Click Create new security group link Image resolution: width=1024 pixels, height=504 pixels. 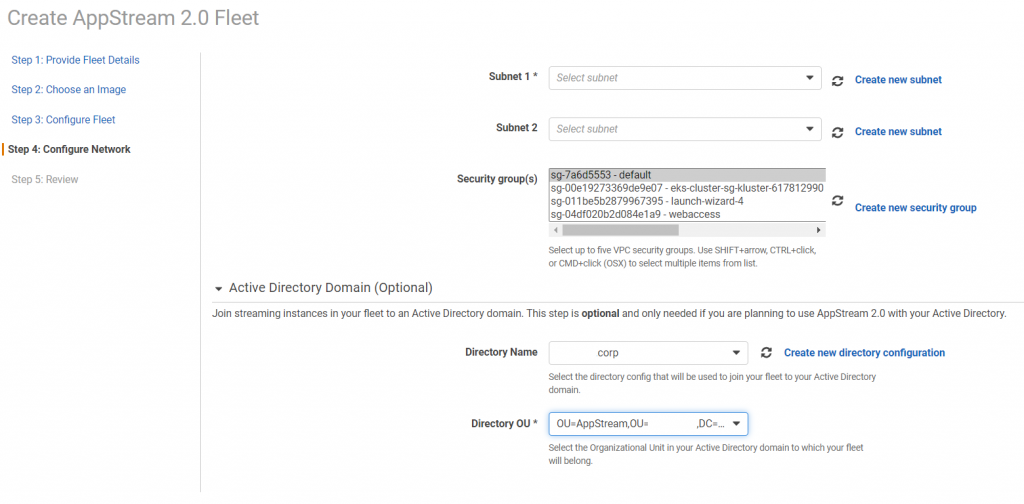tap(916, 208)
